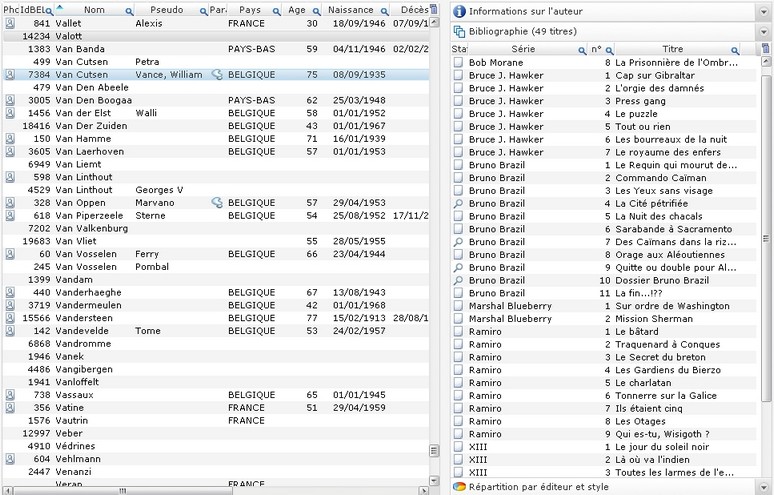The image size is (774, 495).
Task: Sort bibliography by the Série column header
Action: click(523, 49)
